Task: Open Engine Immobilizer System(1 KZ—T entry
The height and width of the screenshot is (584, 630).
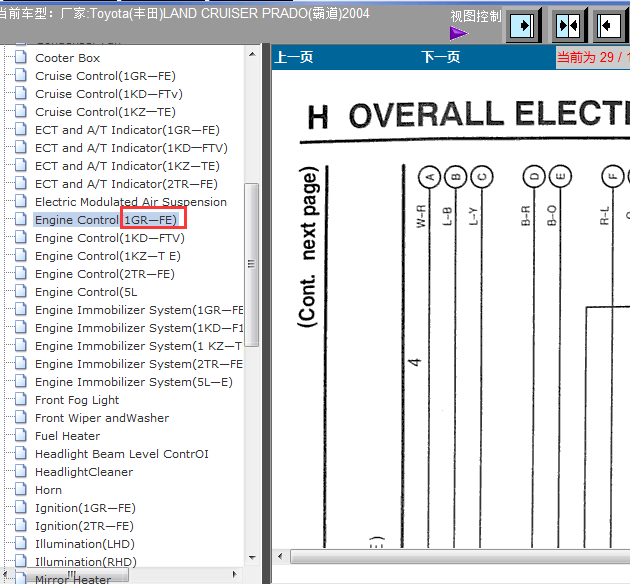Action: [x=139, y=346]
